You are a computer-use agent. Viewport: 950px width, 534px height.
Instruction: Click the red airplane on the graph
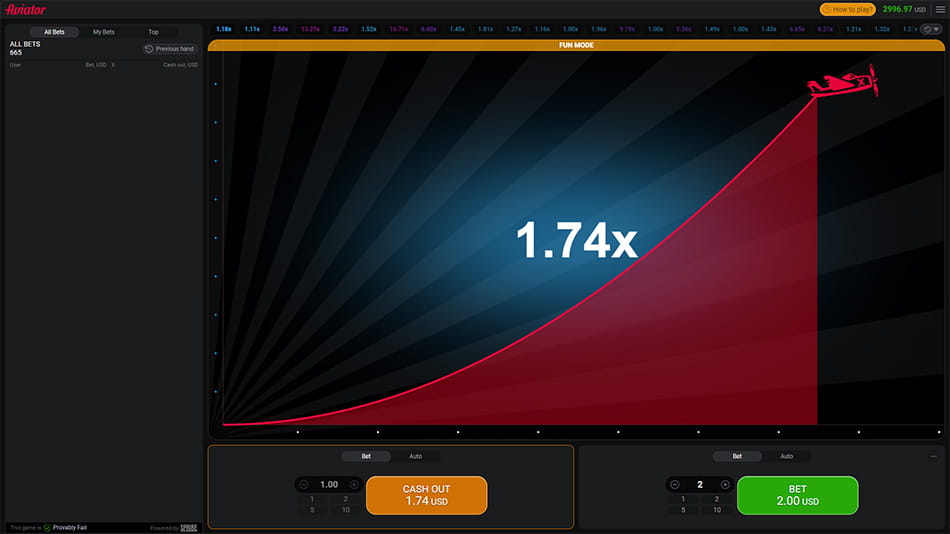(x=843, y=81)
